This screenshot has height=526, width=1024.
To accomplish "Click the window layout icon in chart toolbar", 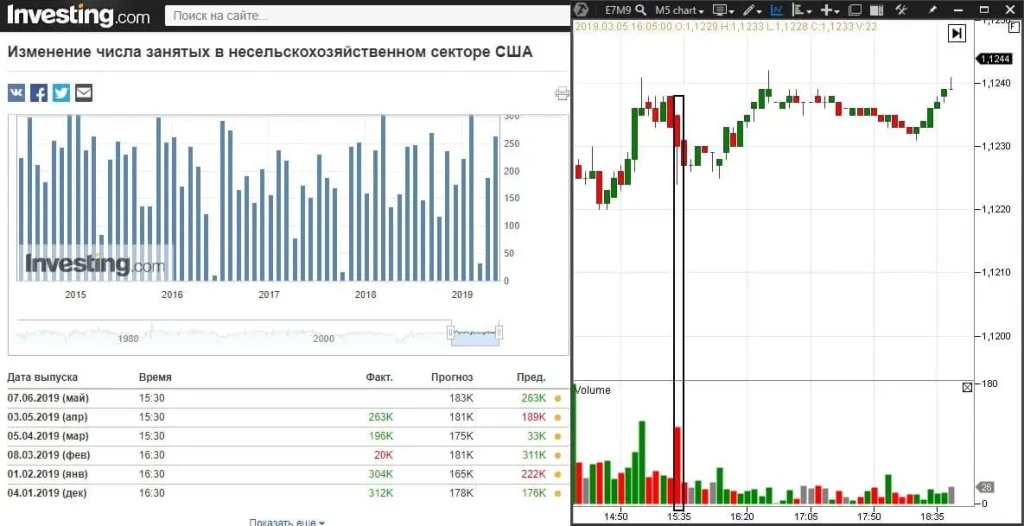I will 855,10.
